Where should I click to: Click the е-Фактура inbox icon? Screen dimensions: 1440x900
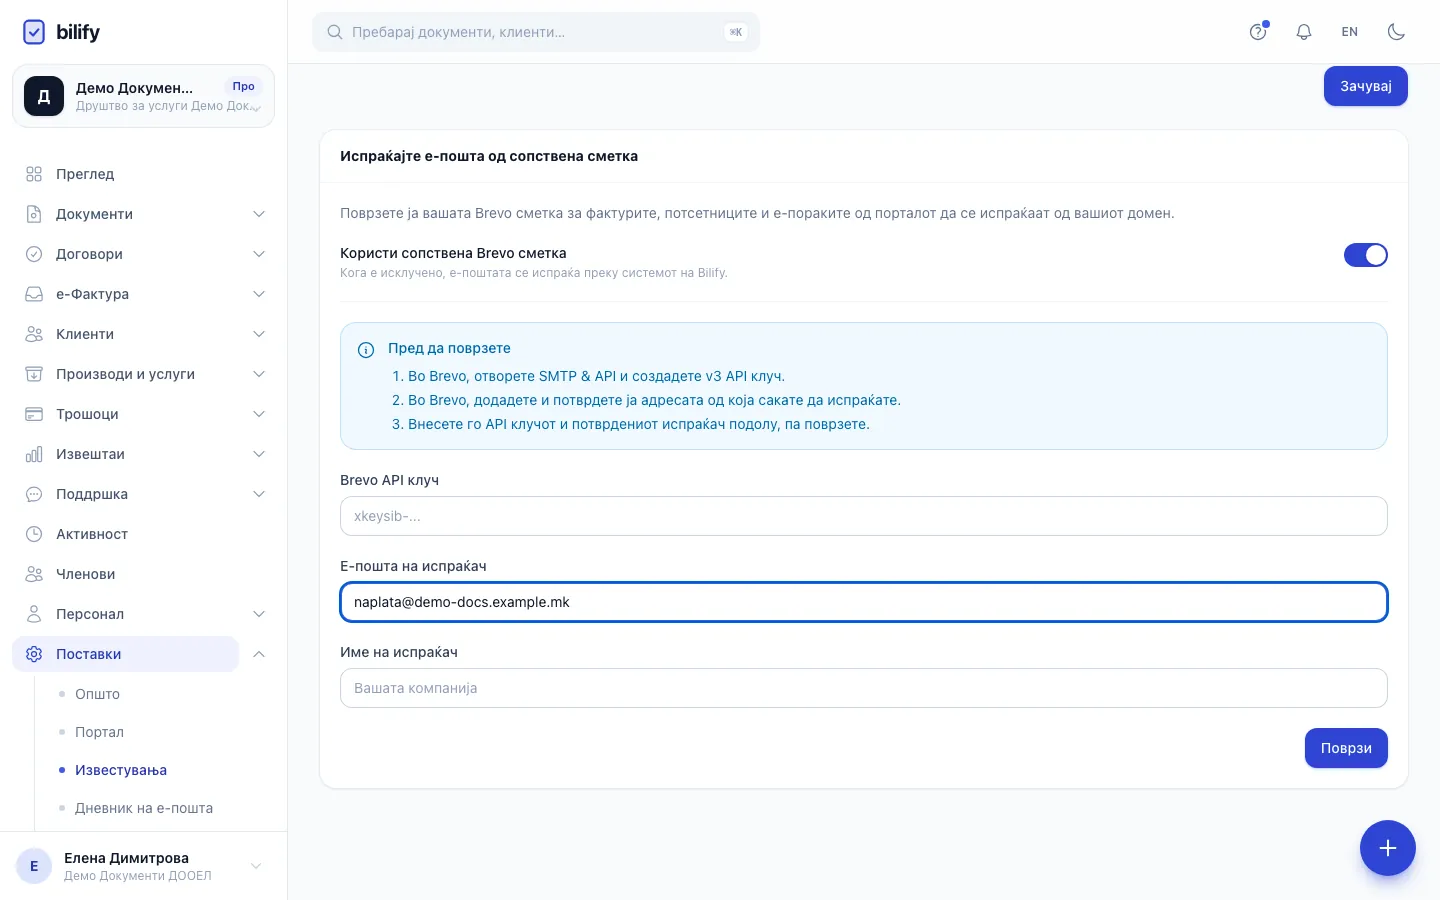(x=34, y=294)
